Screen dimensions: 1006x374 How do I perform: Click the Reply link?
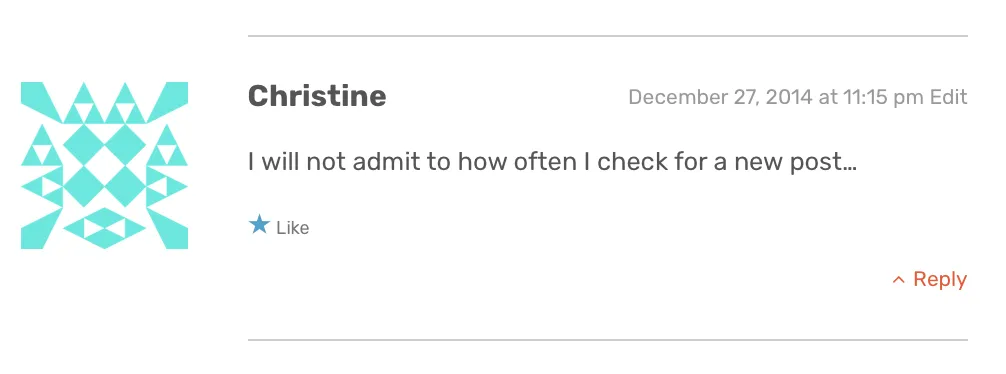point(940,280)
